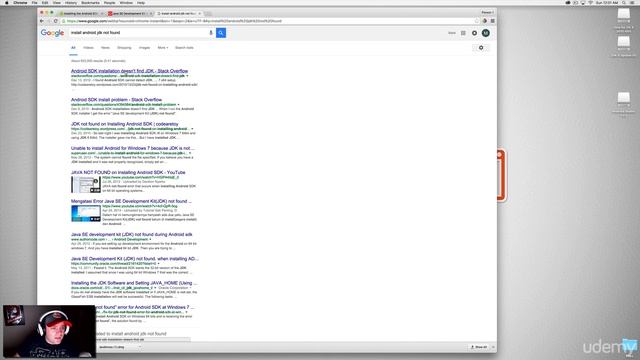Click the voice search microphone icon
Screen dimensions: 640x360
point(211,33)
